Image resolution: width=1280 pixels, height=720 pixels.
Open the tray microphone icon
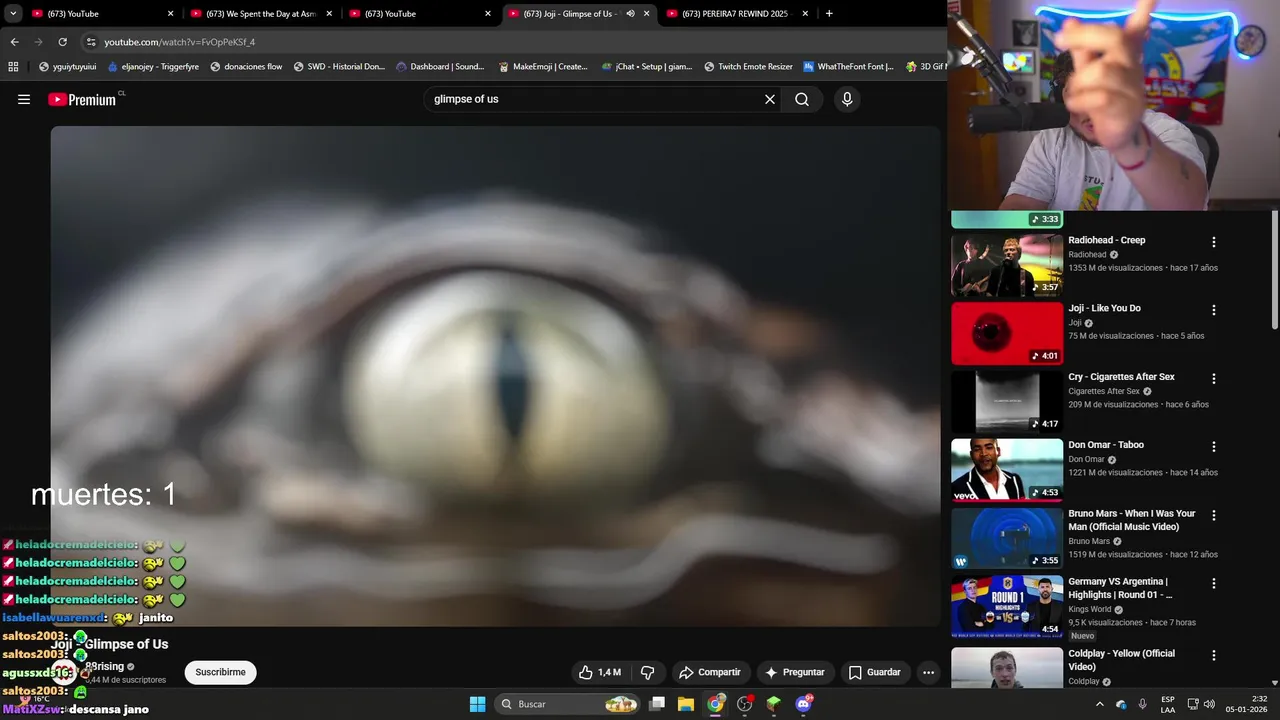pyautogui.click(x=1142, y=704)
